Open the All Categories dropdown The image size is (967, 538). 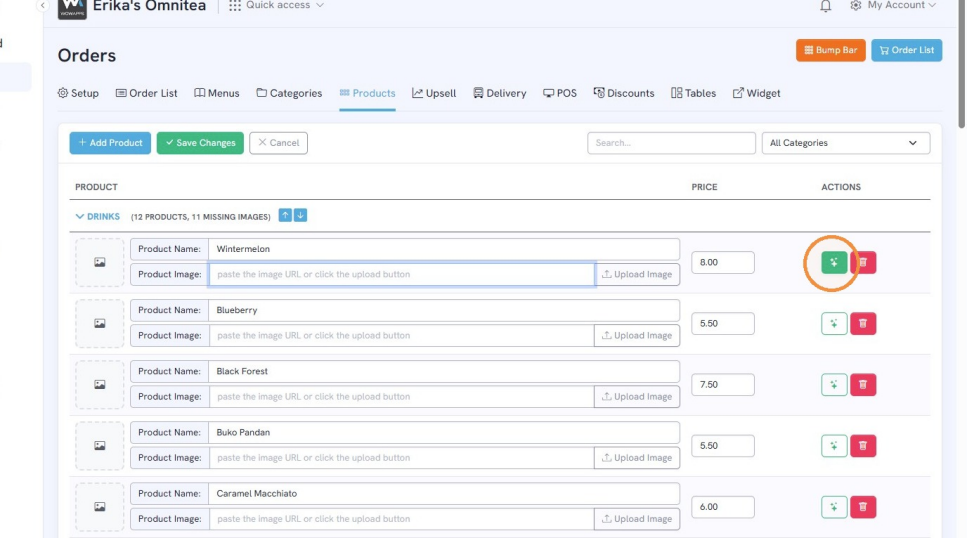pyautogui.click(x=846, y=143)
